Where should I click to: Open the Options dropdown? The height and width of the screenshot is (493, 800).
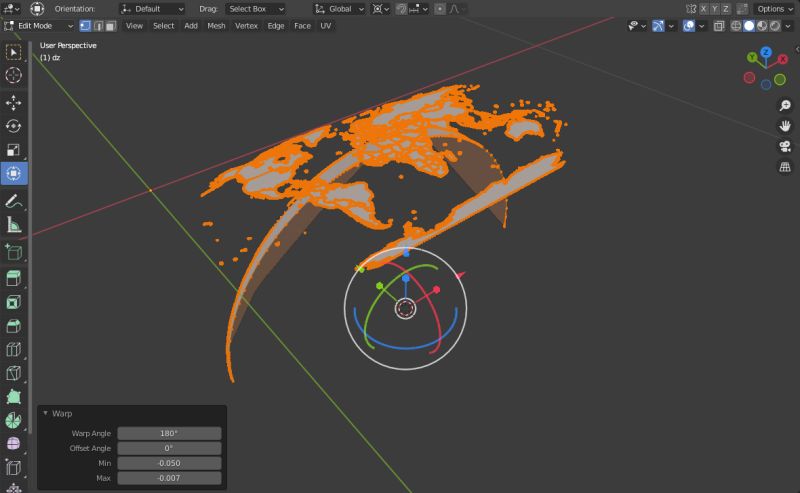[774, 9]
